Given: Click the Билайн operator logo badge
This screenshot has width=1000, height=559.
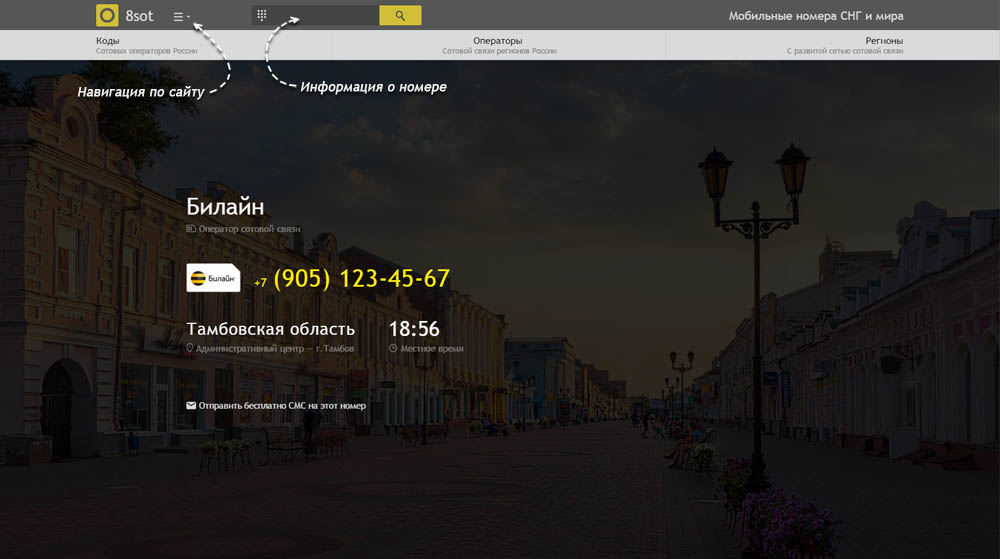Looking at the screenshot, I should 213,278.
